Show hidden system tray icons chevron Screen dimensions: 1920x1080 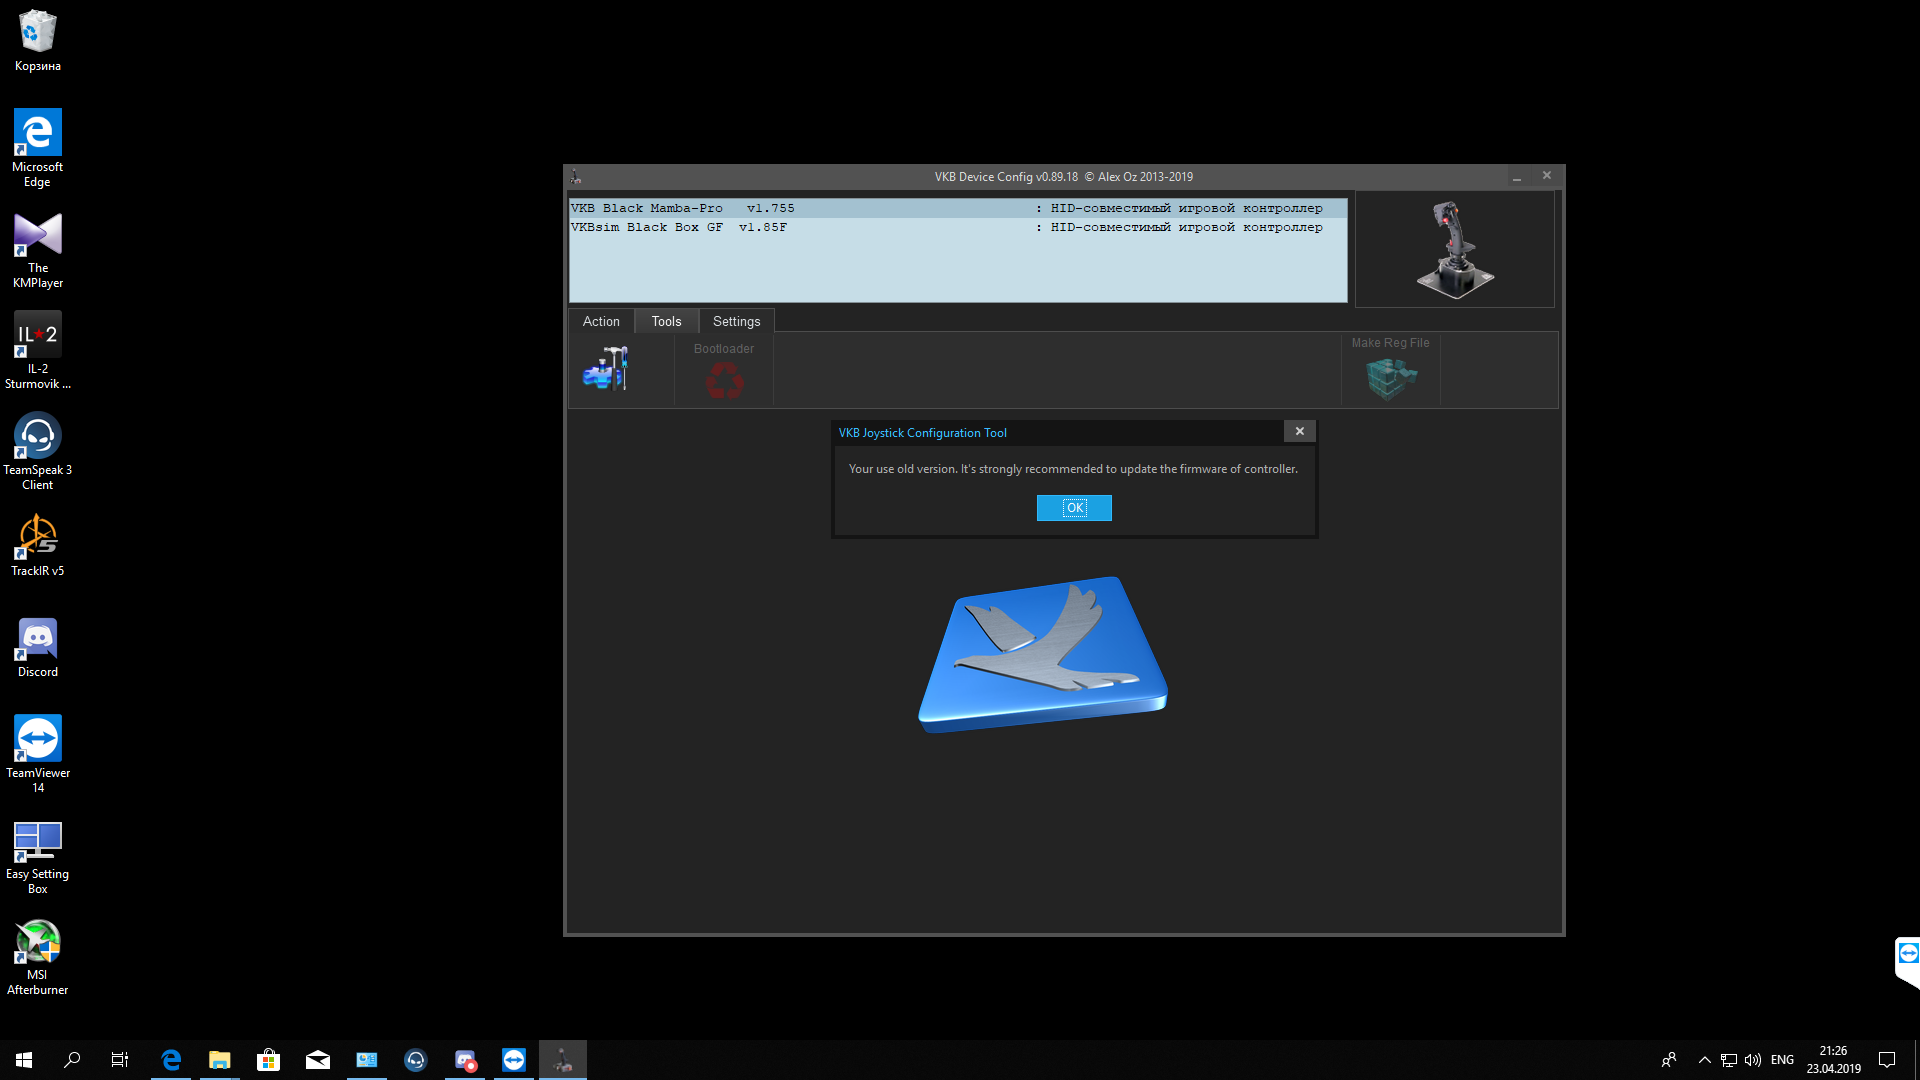click(1704, 1060)
